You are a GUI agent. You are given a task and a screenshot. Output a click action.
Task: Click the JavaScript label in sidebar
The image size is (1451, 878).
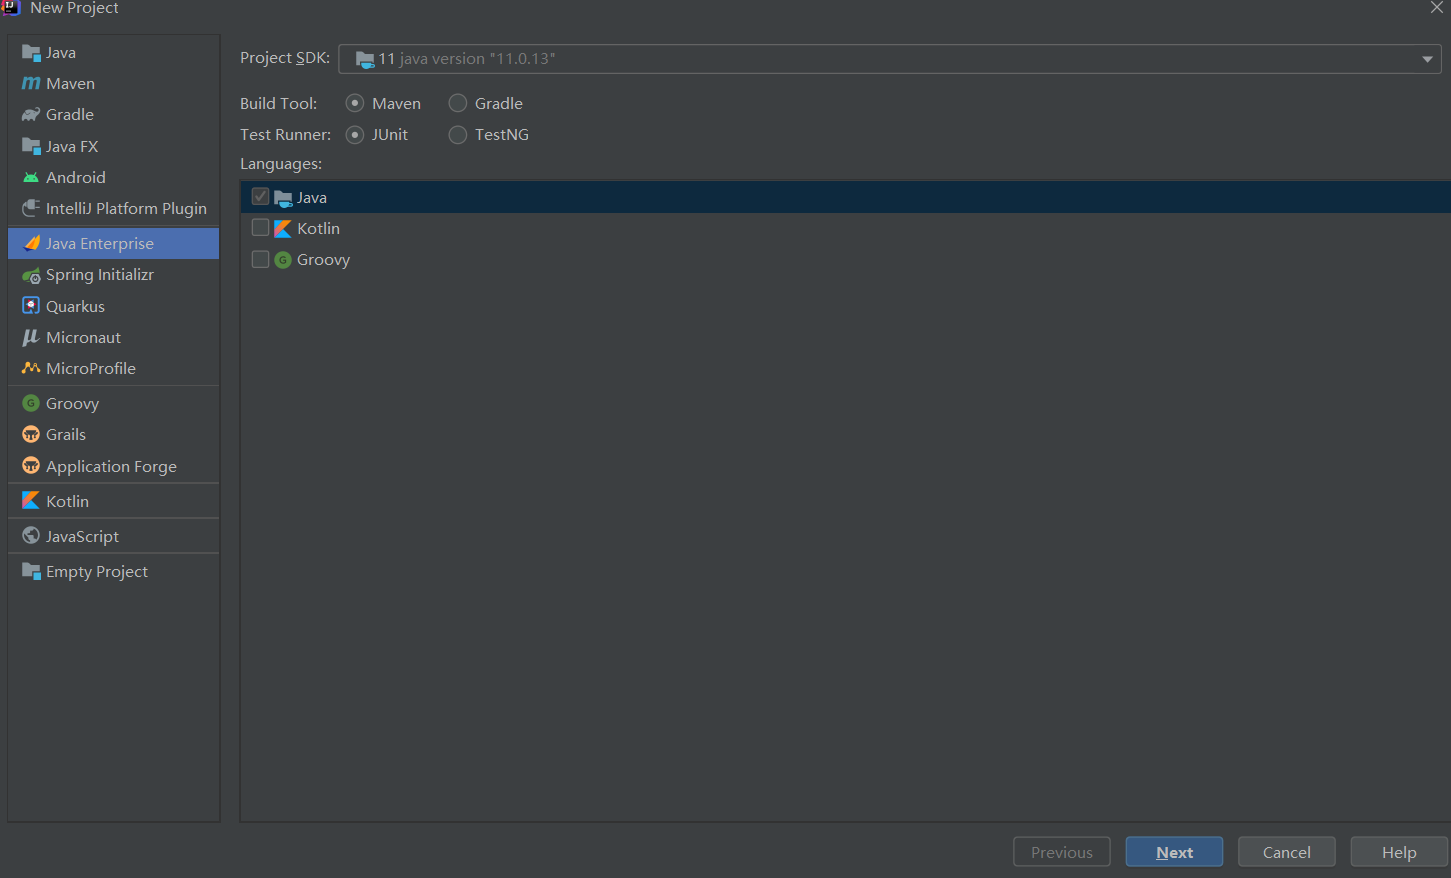pyautogui.click(x=82, y=537)
